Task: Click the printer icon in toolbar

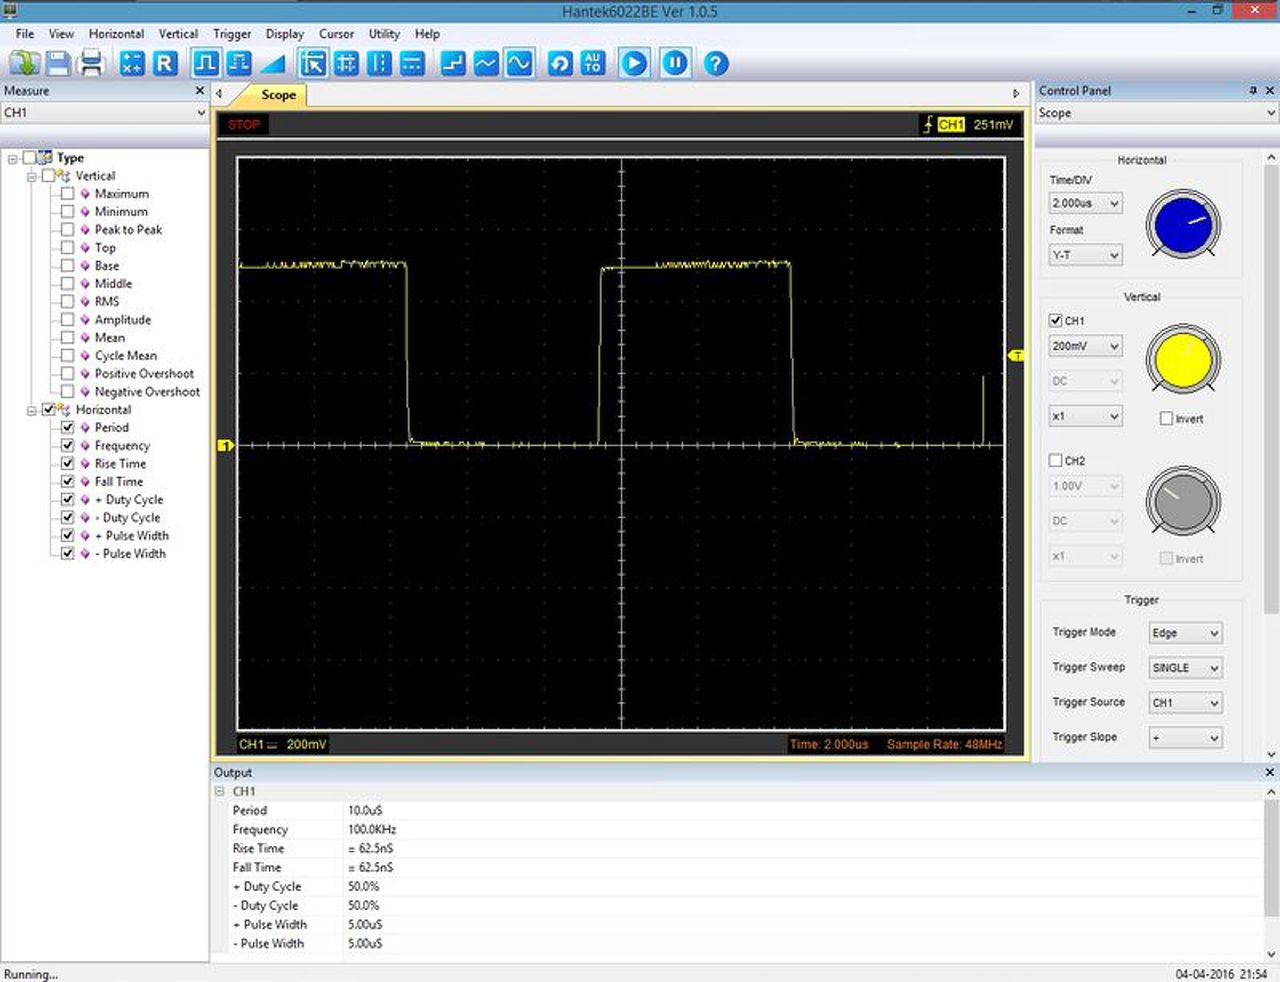Action: 91,64
